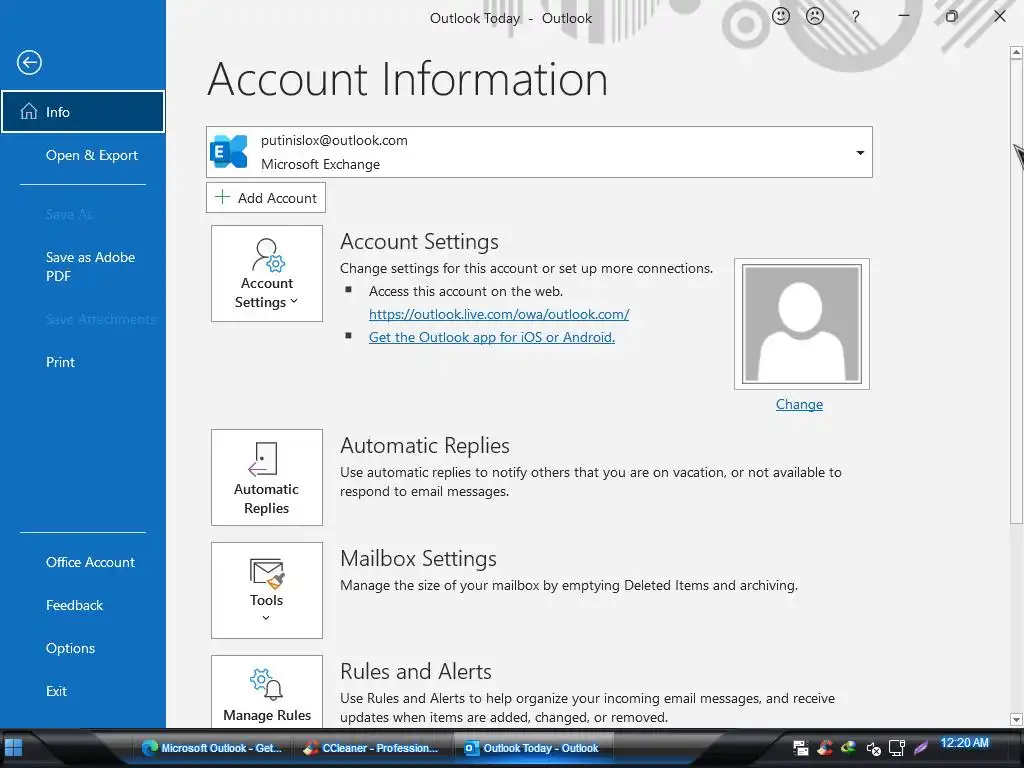Switch to CCleaner - Professional taskbar window
1024x768 pixels.
(x=372, y=748)
